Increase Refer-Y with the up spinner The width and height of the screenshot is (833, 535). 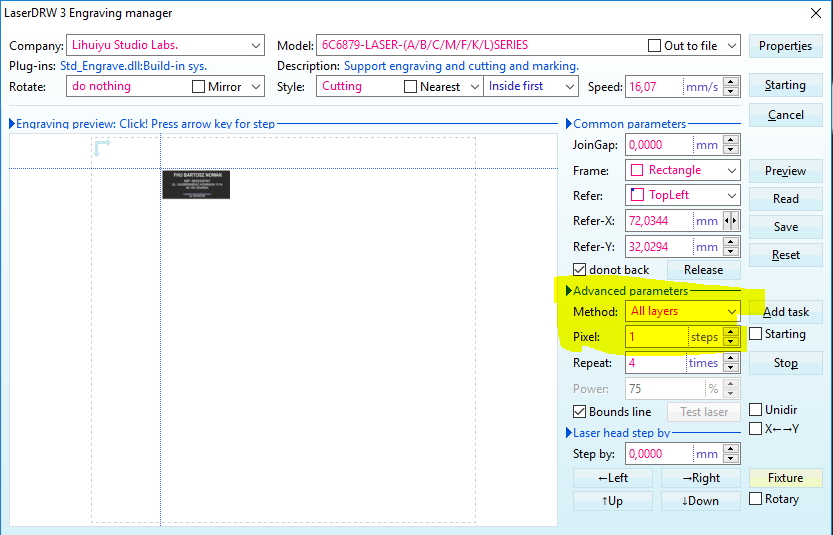pyautogui.click(x=731, y=242)
